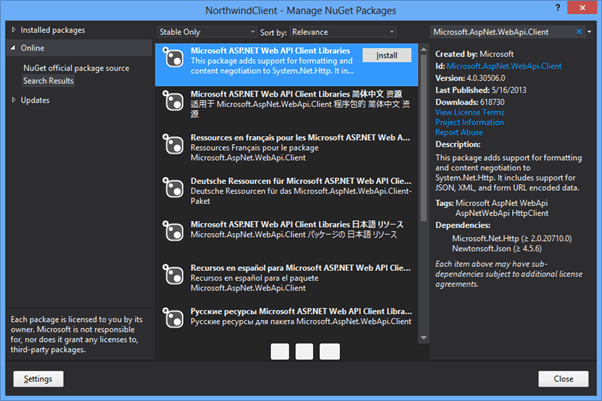602x401 pixels.
Task: Install the ASP.NET Web API Client Libraries
Action: [x=387, y=56]
